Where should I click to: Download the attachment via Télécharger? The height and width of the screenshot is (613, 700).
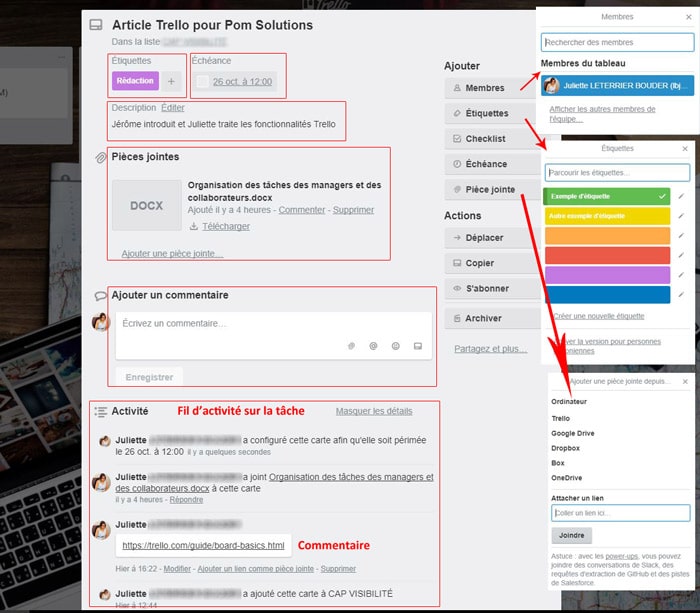(x=226, y=226)
